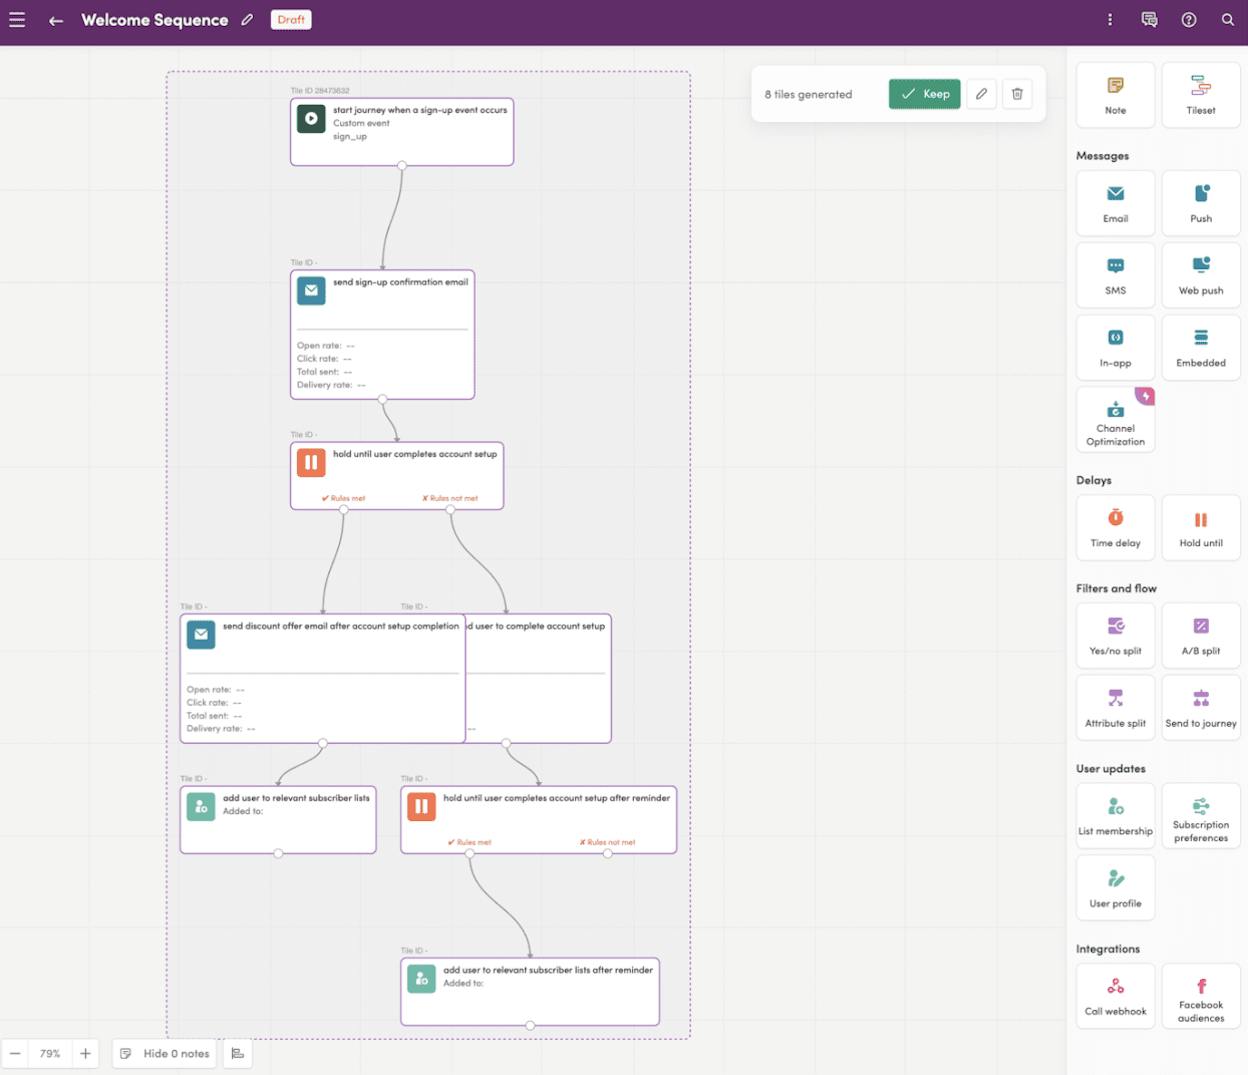Select the Channel Optimization tile
The image size is (1248, 1075).
point(1115,420)
